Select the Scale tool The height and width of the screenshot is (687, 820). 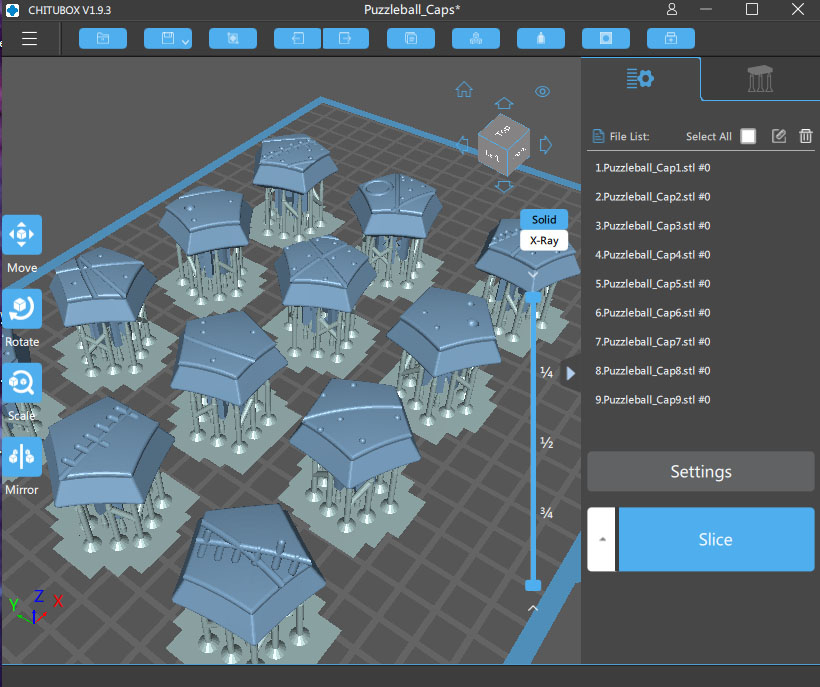(x=22, y=384)
